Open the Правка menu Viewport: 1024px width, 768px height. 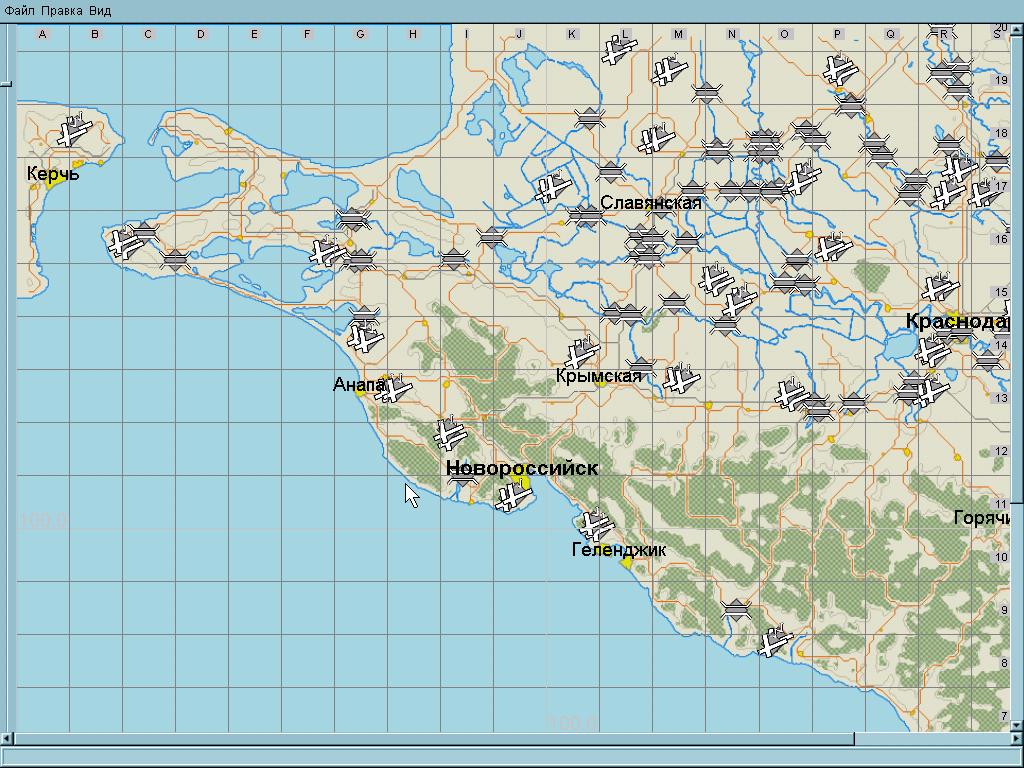(x=61, y=10)
